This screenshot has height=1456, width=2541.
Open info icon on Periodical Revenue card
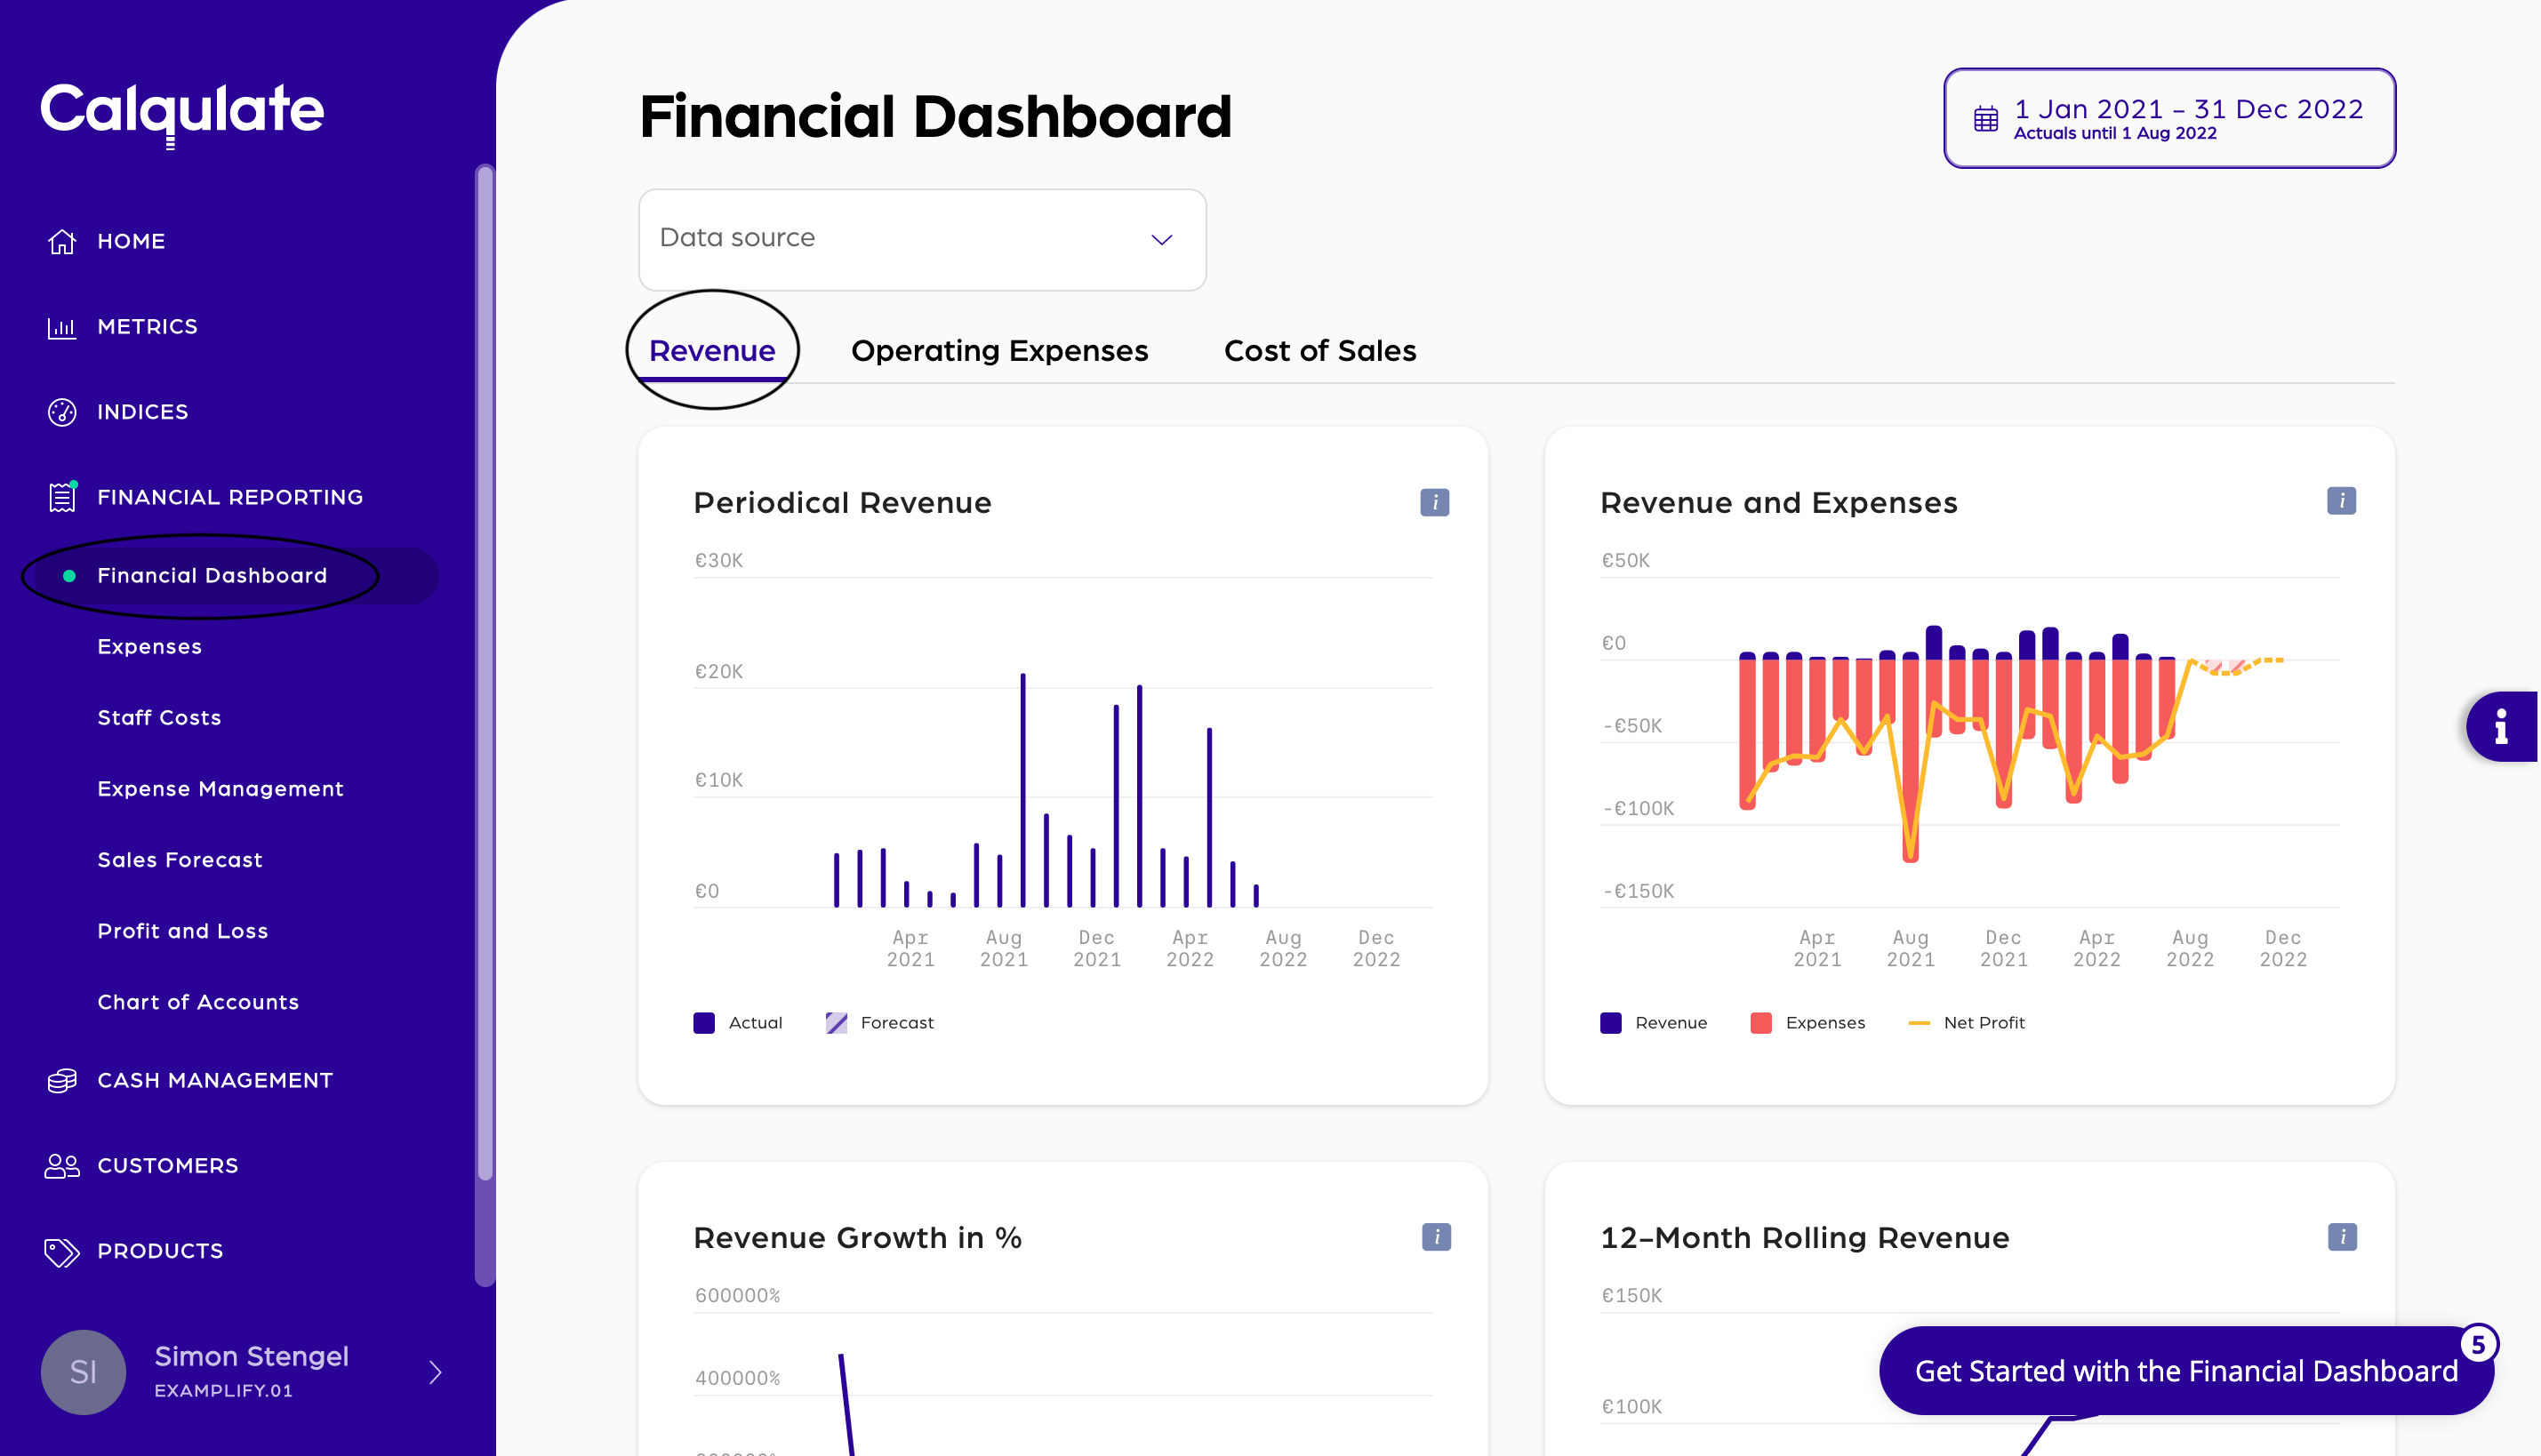[x=1434, y=502]
